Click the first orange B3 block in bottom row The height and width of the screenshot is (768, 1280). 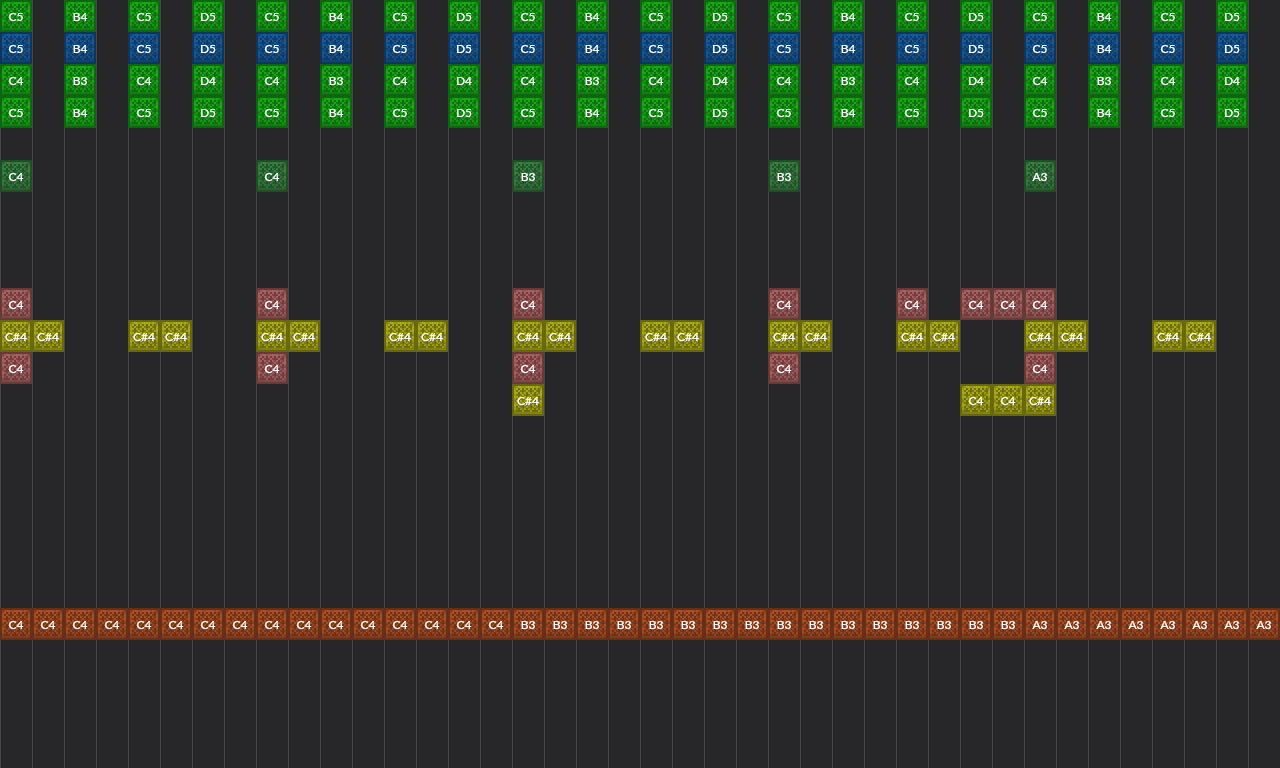point(528,625)
